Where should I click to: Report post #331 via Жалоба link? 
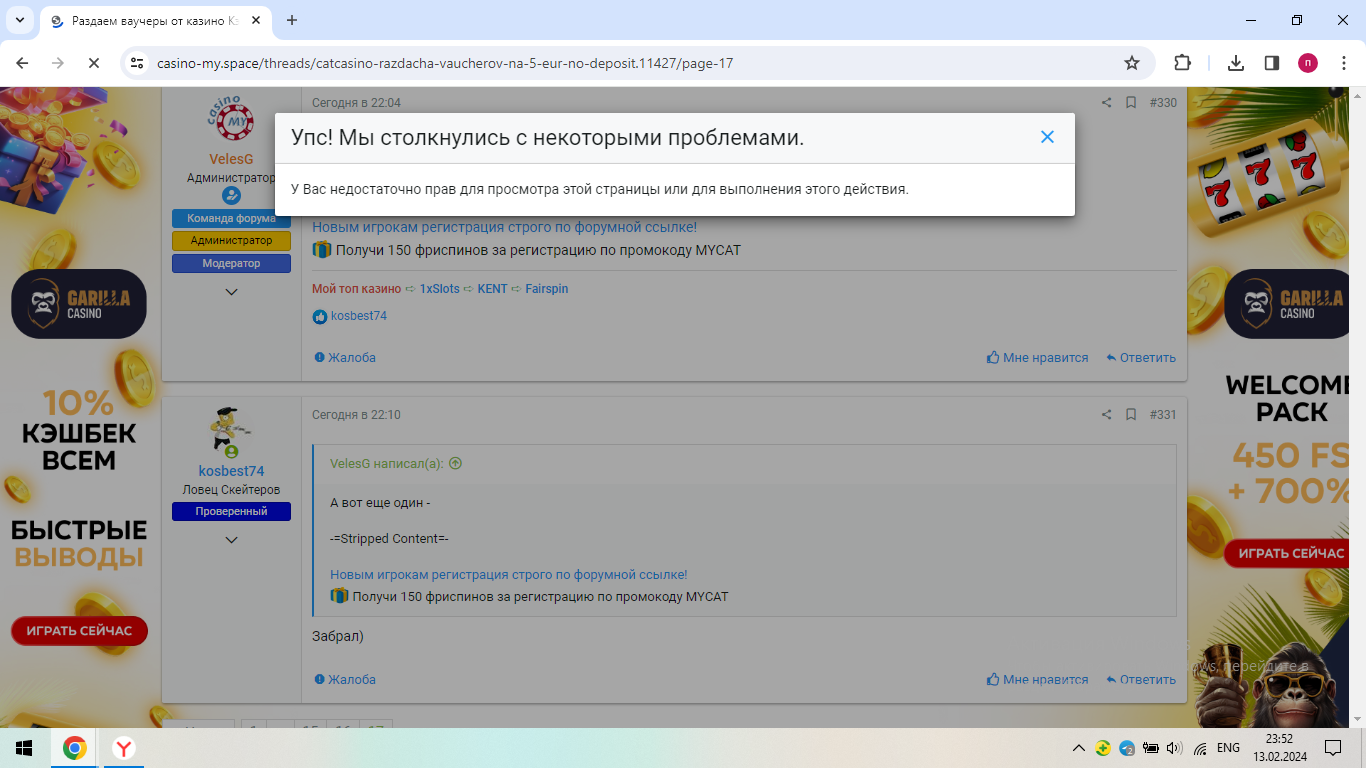click(x=345, y=680)
